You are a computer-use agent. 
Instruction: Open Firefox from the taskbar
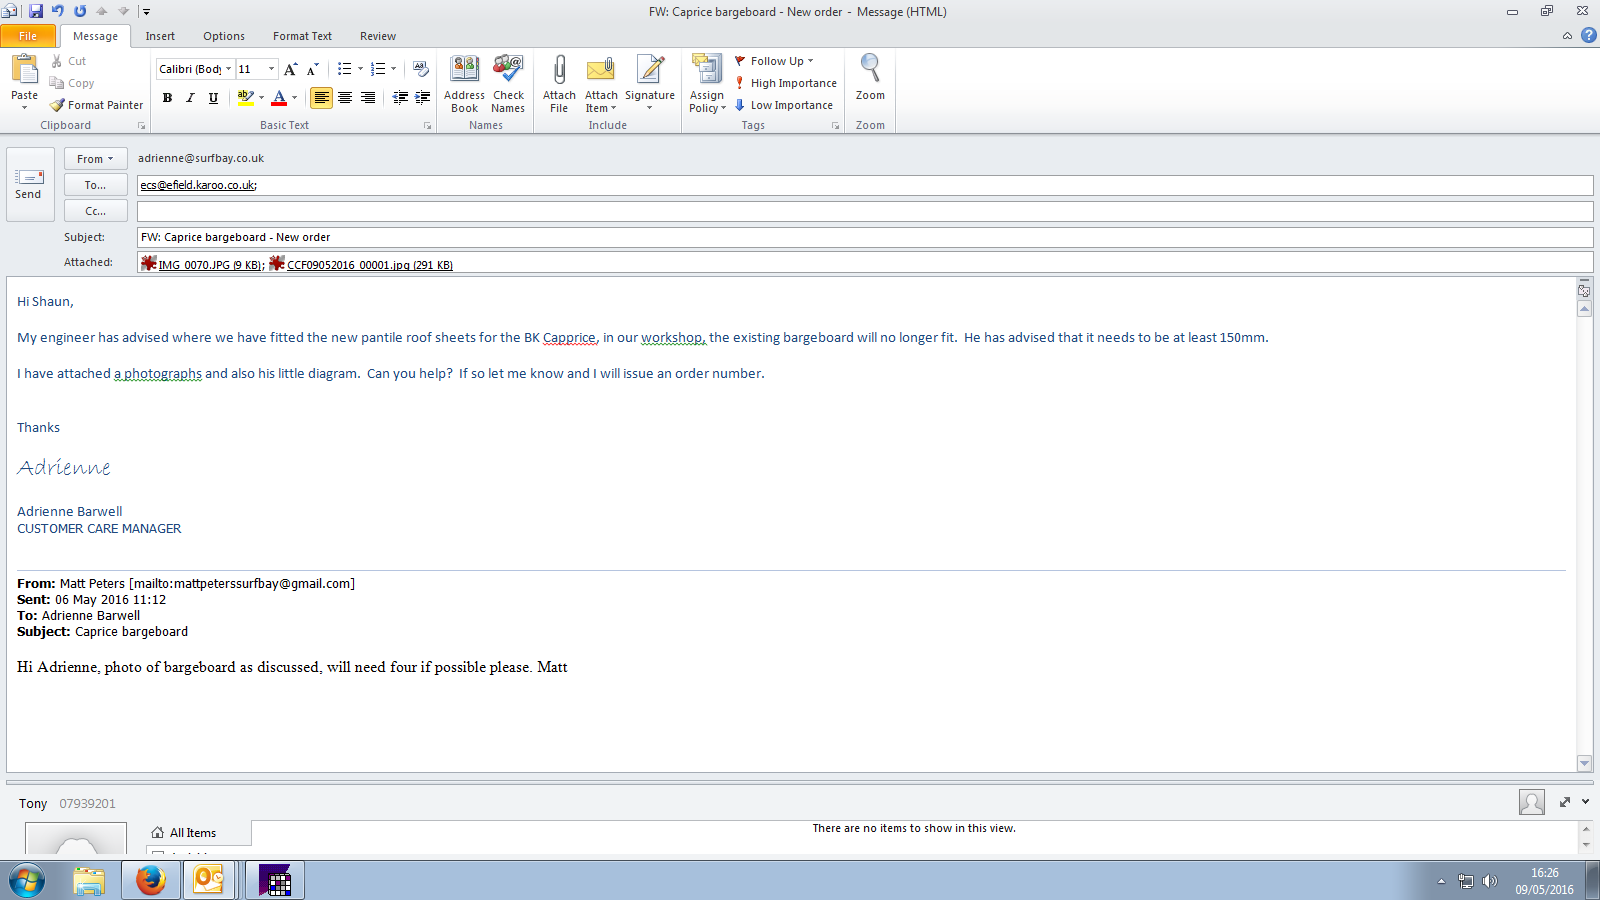click(x=151, y=881)
